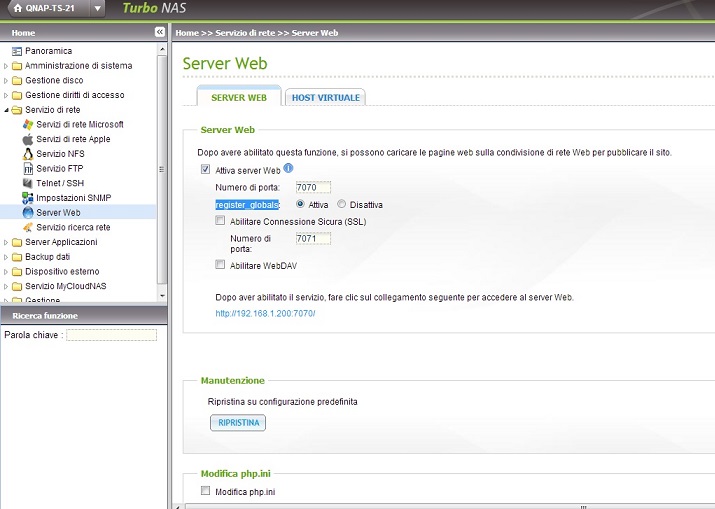This screenshot has height=509, width=715.
Task: Expand the Server Applicazioni tree node
Action: click(6, 242)
